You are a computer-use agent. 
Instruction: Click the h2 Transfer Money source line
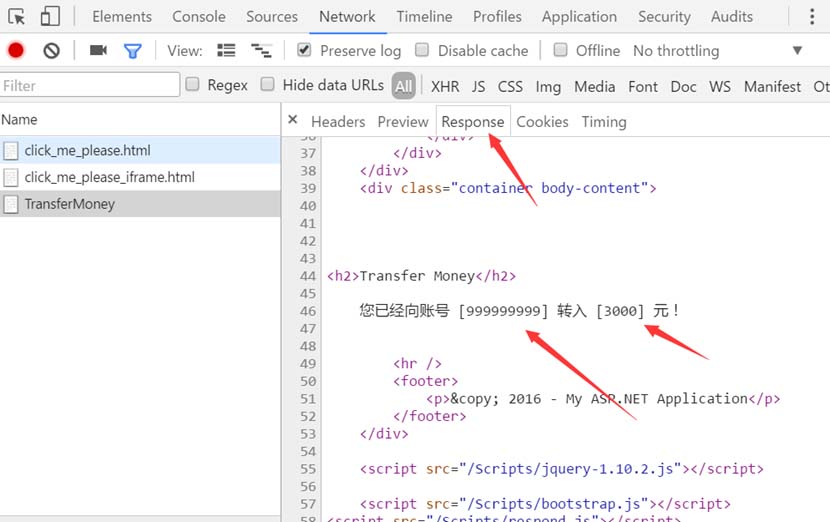[x=421, y=276]
